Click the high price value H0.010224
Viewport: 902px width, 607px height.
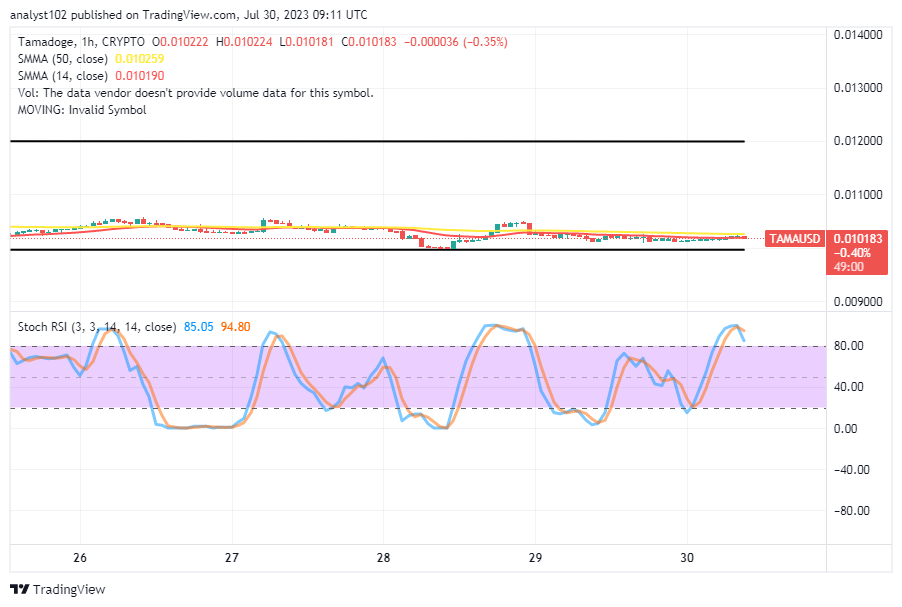[x=244, y=42]
